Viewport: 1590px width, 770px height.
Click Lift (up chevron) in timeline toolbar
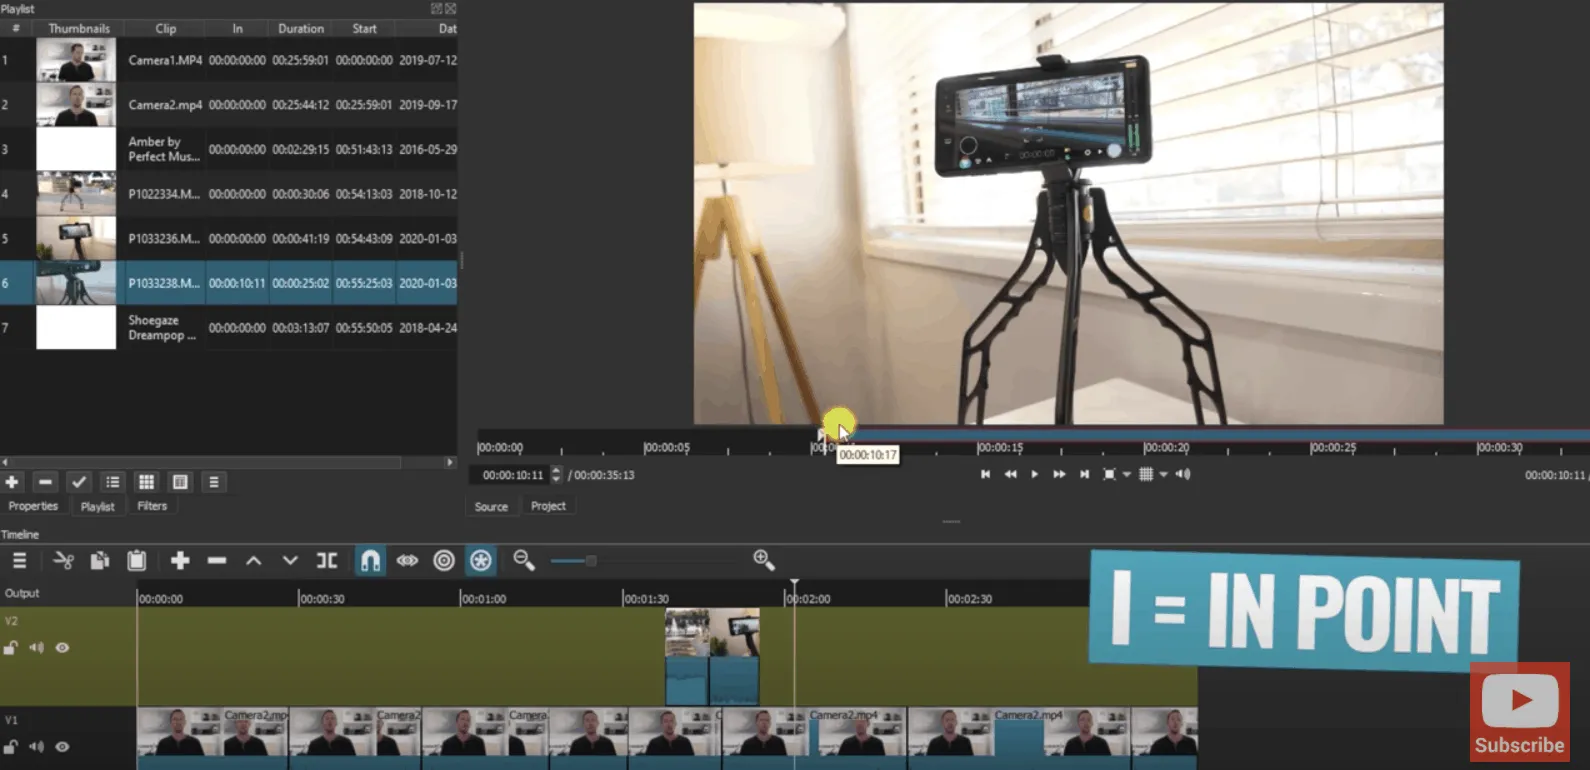(254, 561)
